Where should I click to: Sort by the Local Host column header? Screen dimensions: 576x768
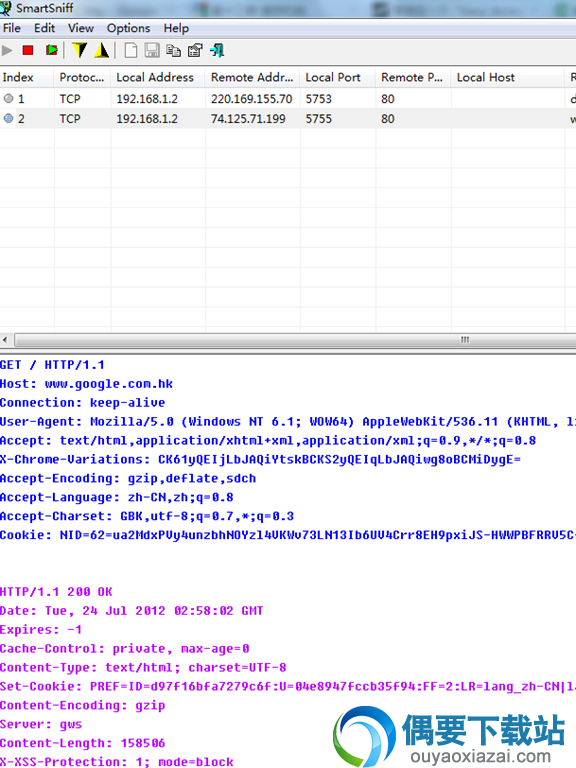pyautogui.click(x=508, y=77)
